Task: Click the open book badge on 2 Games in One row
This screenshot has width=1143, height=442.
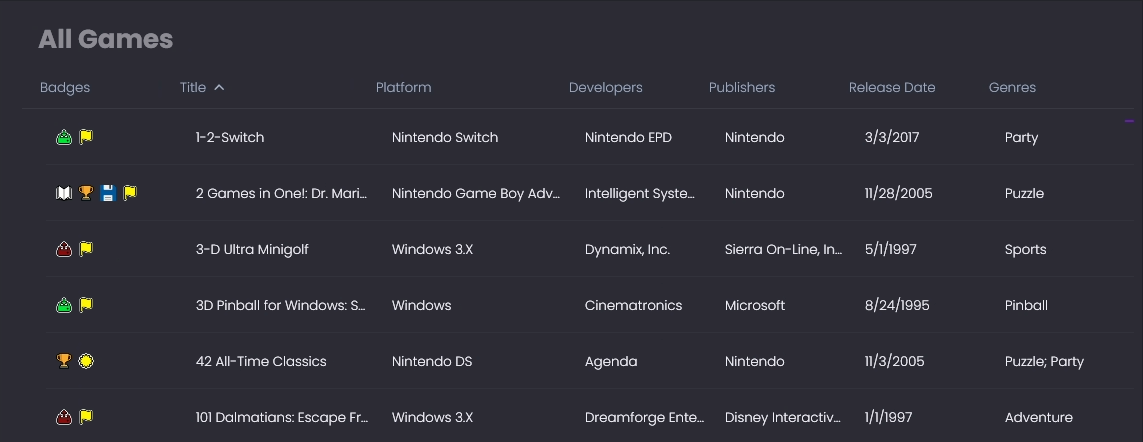Action: tap(64, 193)
